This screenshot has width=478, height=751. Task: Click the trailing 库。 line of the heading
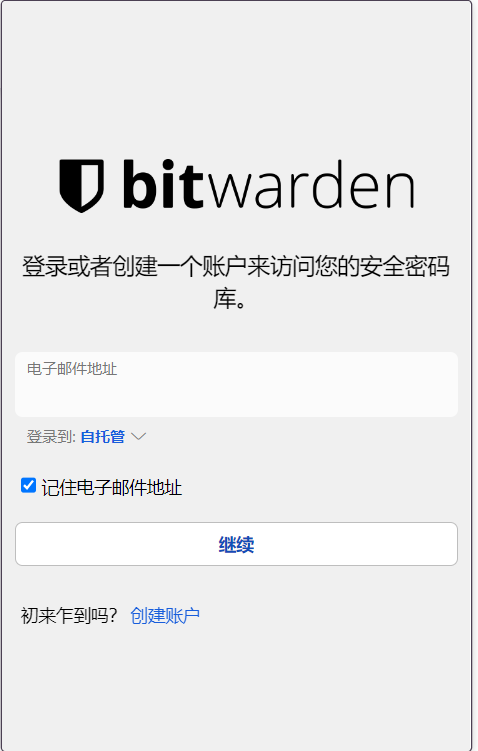pos(229,299)
